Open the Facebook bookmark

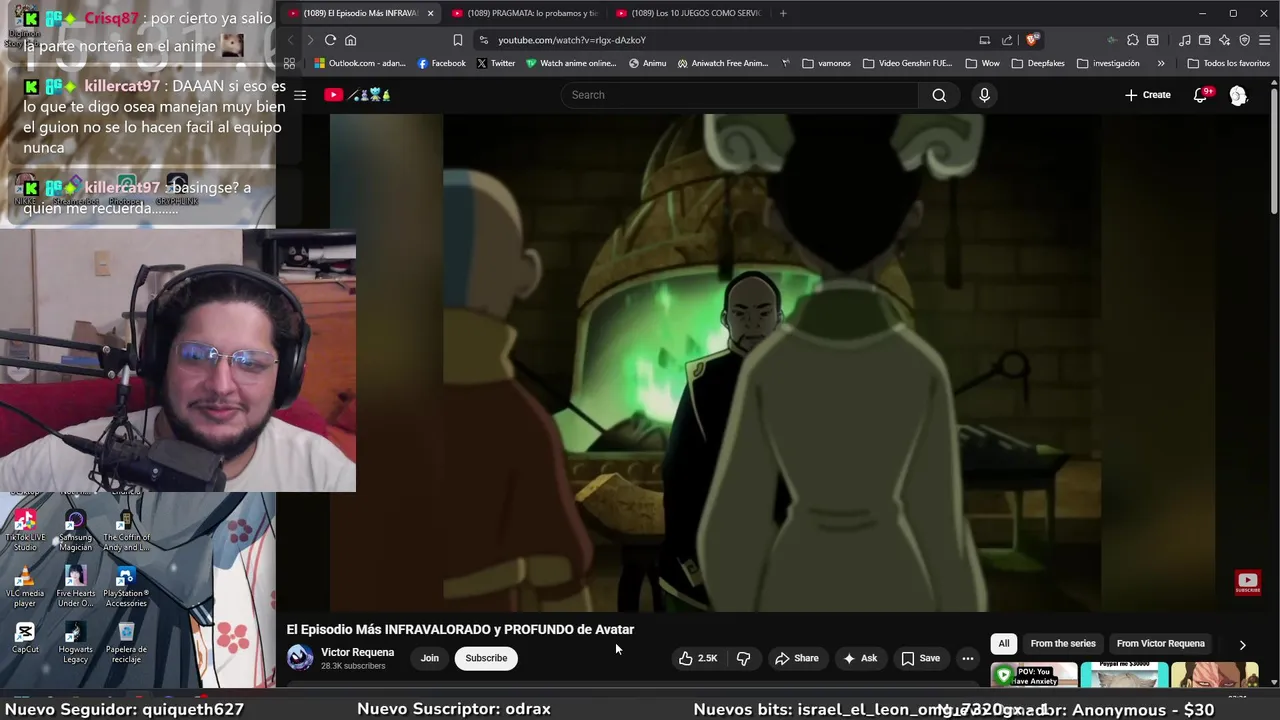coord(441,63)
